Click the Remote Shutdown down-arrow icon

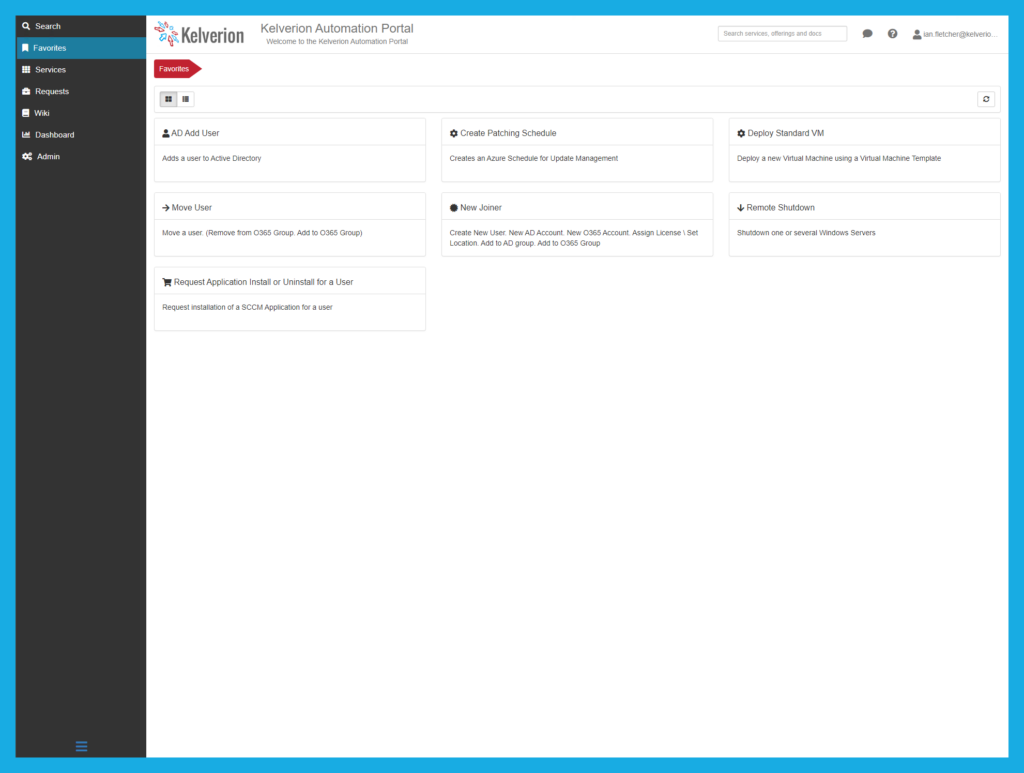coord(741,208)
